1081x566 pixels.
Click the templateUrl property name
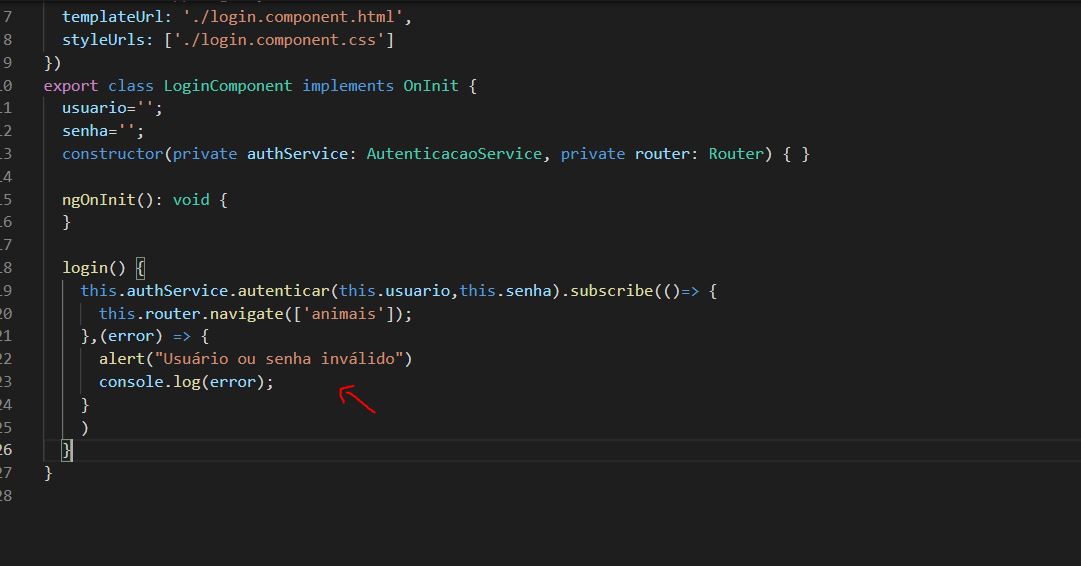pos(112,17)
